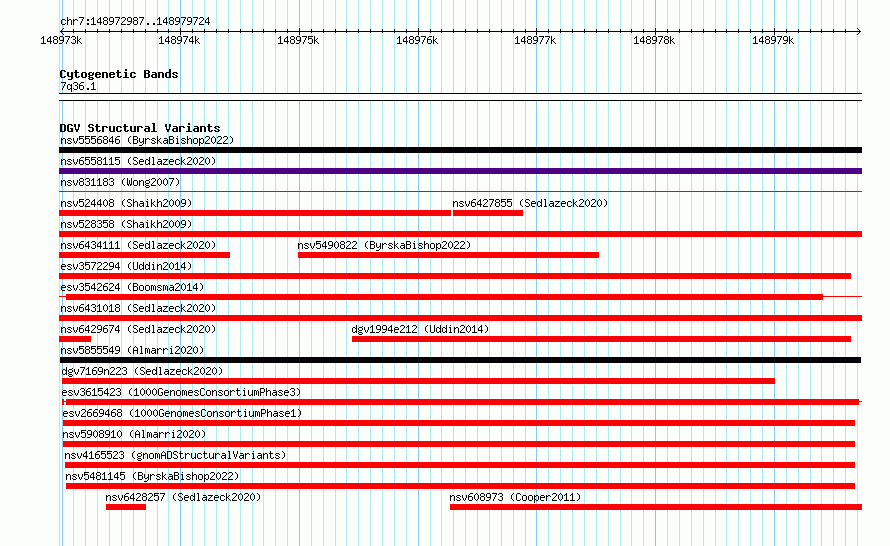Open the nsv5490822 (ByrskaBishop2022) label
This screenshot has height=546, width=890.
384,245
